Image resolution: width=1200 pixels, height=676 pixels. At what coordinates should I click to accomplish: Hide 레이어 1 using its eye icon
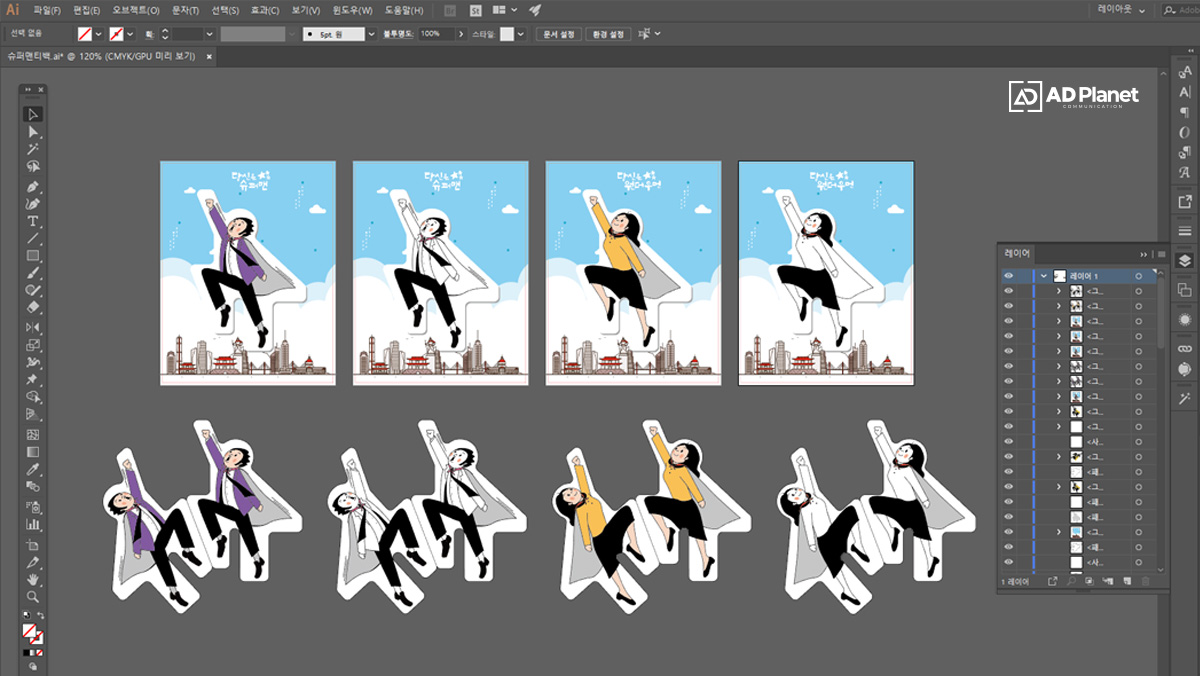tap(1008, 276)
